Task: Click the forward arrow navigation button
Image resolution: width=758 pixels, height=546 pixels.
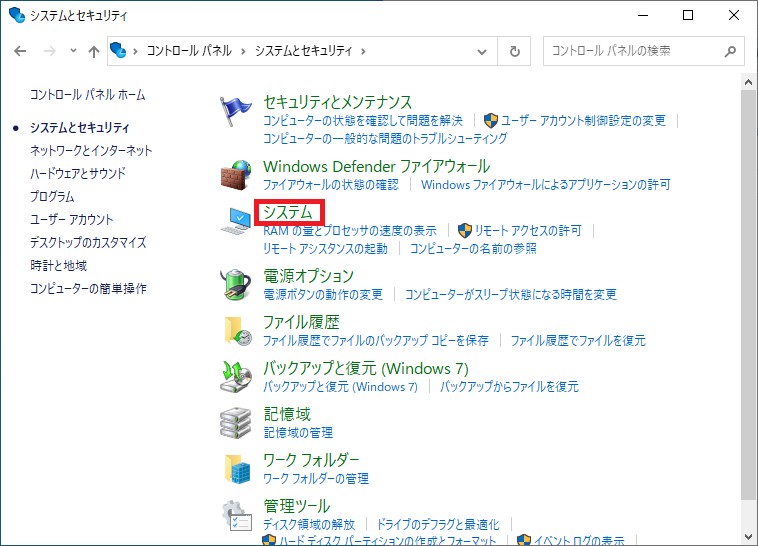Action: pos(50,51)
